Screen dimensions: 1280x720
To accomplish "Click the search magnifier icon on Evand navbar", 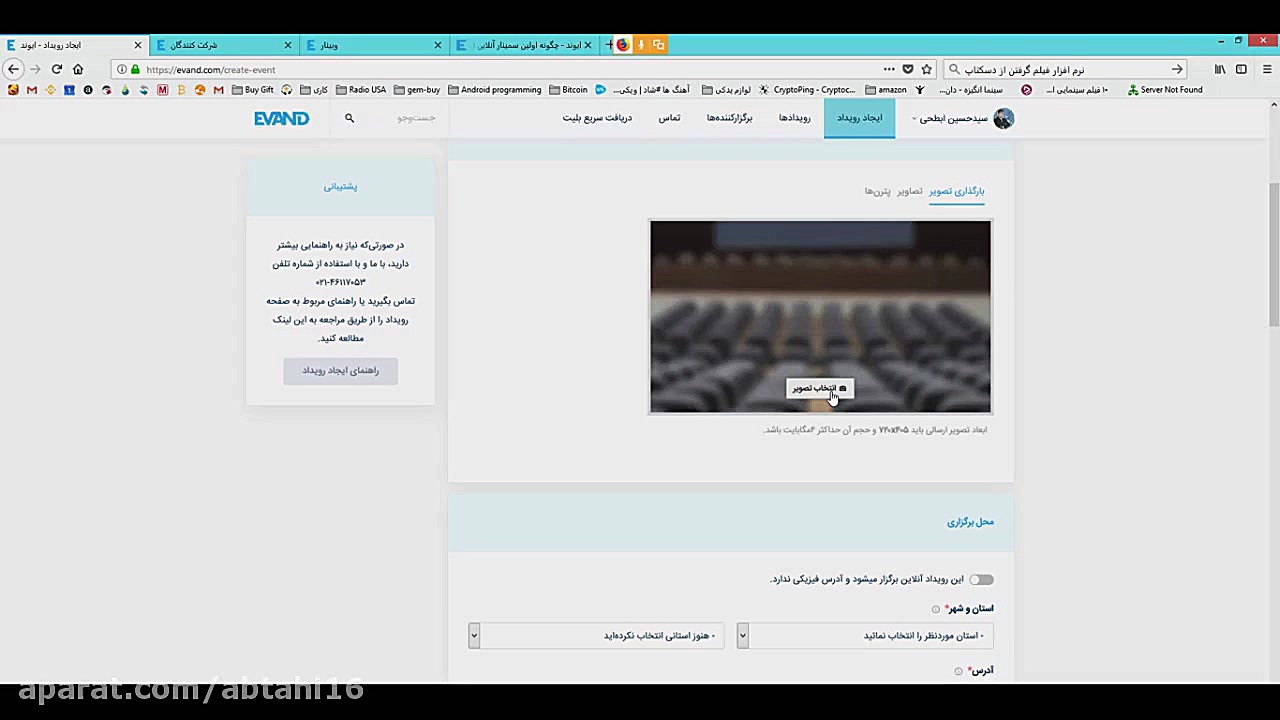I will 349,118.
